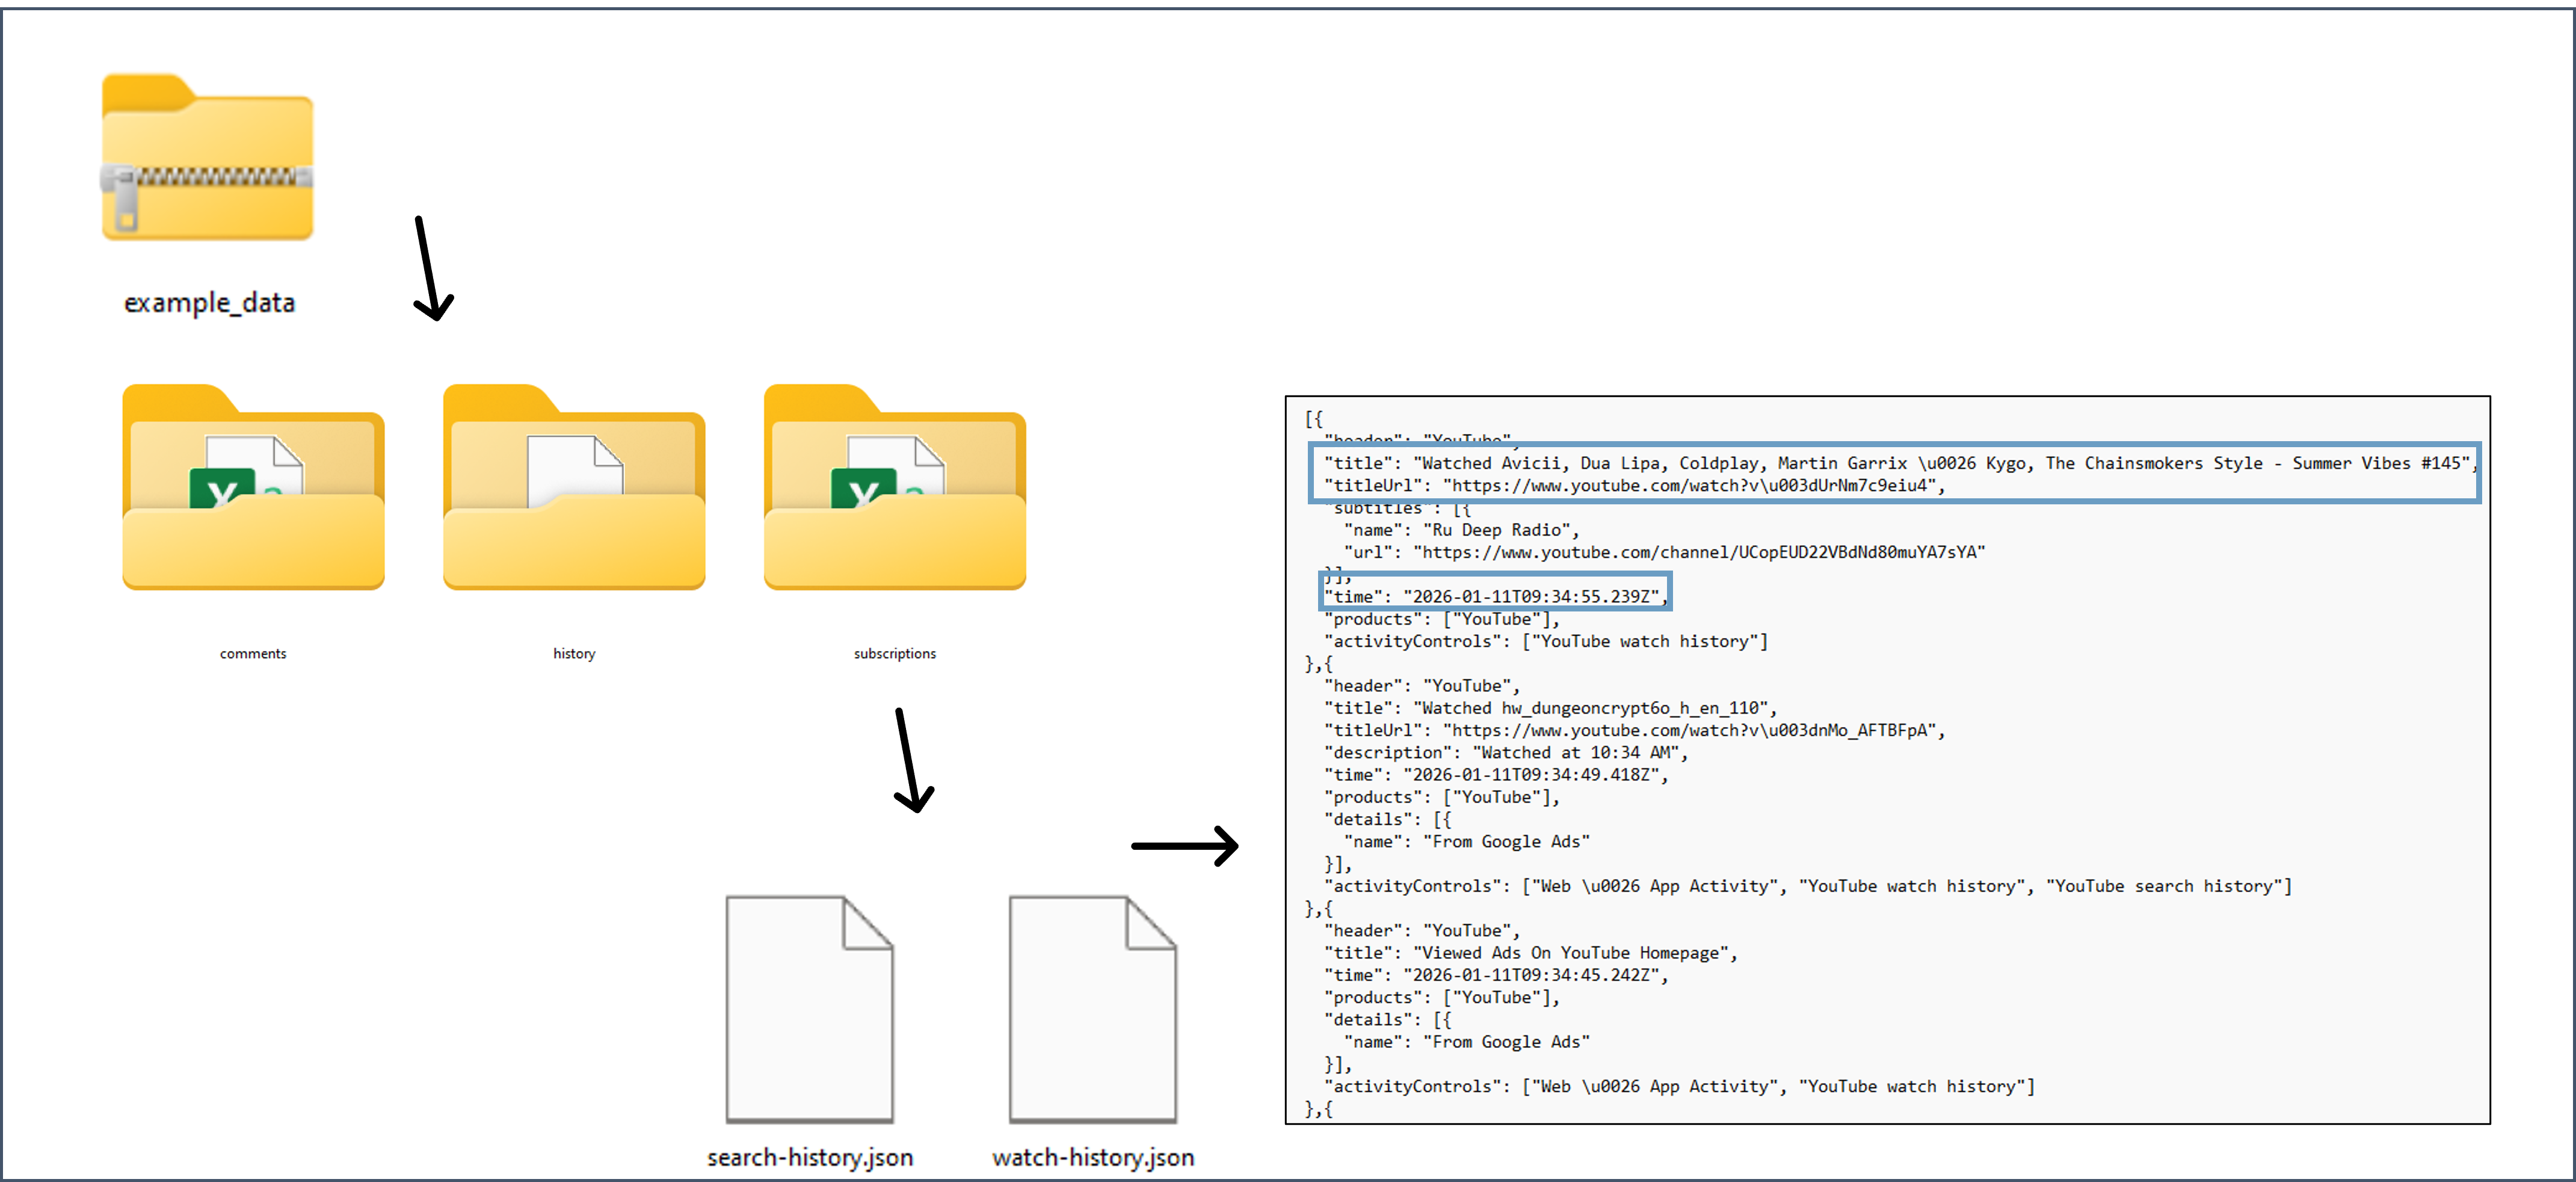Select the watch-history.json file icon
Image resolution: width=2576 pixels, height=1182 pixels.
pos(1093,1009)
